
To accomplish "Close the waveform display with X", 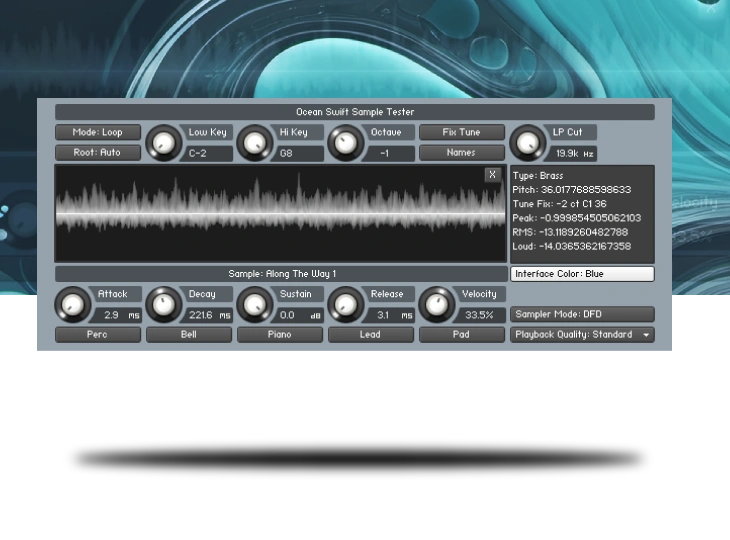I will 492,175.
